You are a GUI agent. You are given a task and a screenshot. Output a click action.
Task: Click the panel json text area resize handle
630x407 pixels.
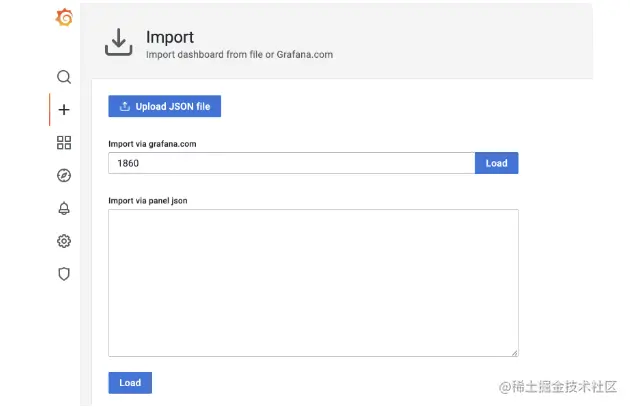click(x=514, y=352)
